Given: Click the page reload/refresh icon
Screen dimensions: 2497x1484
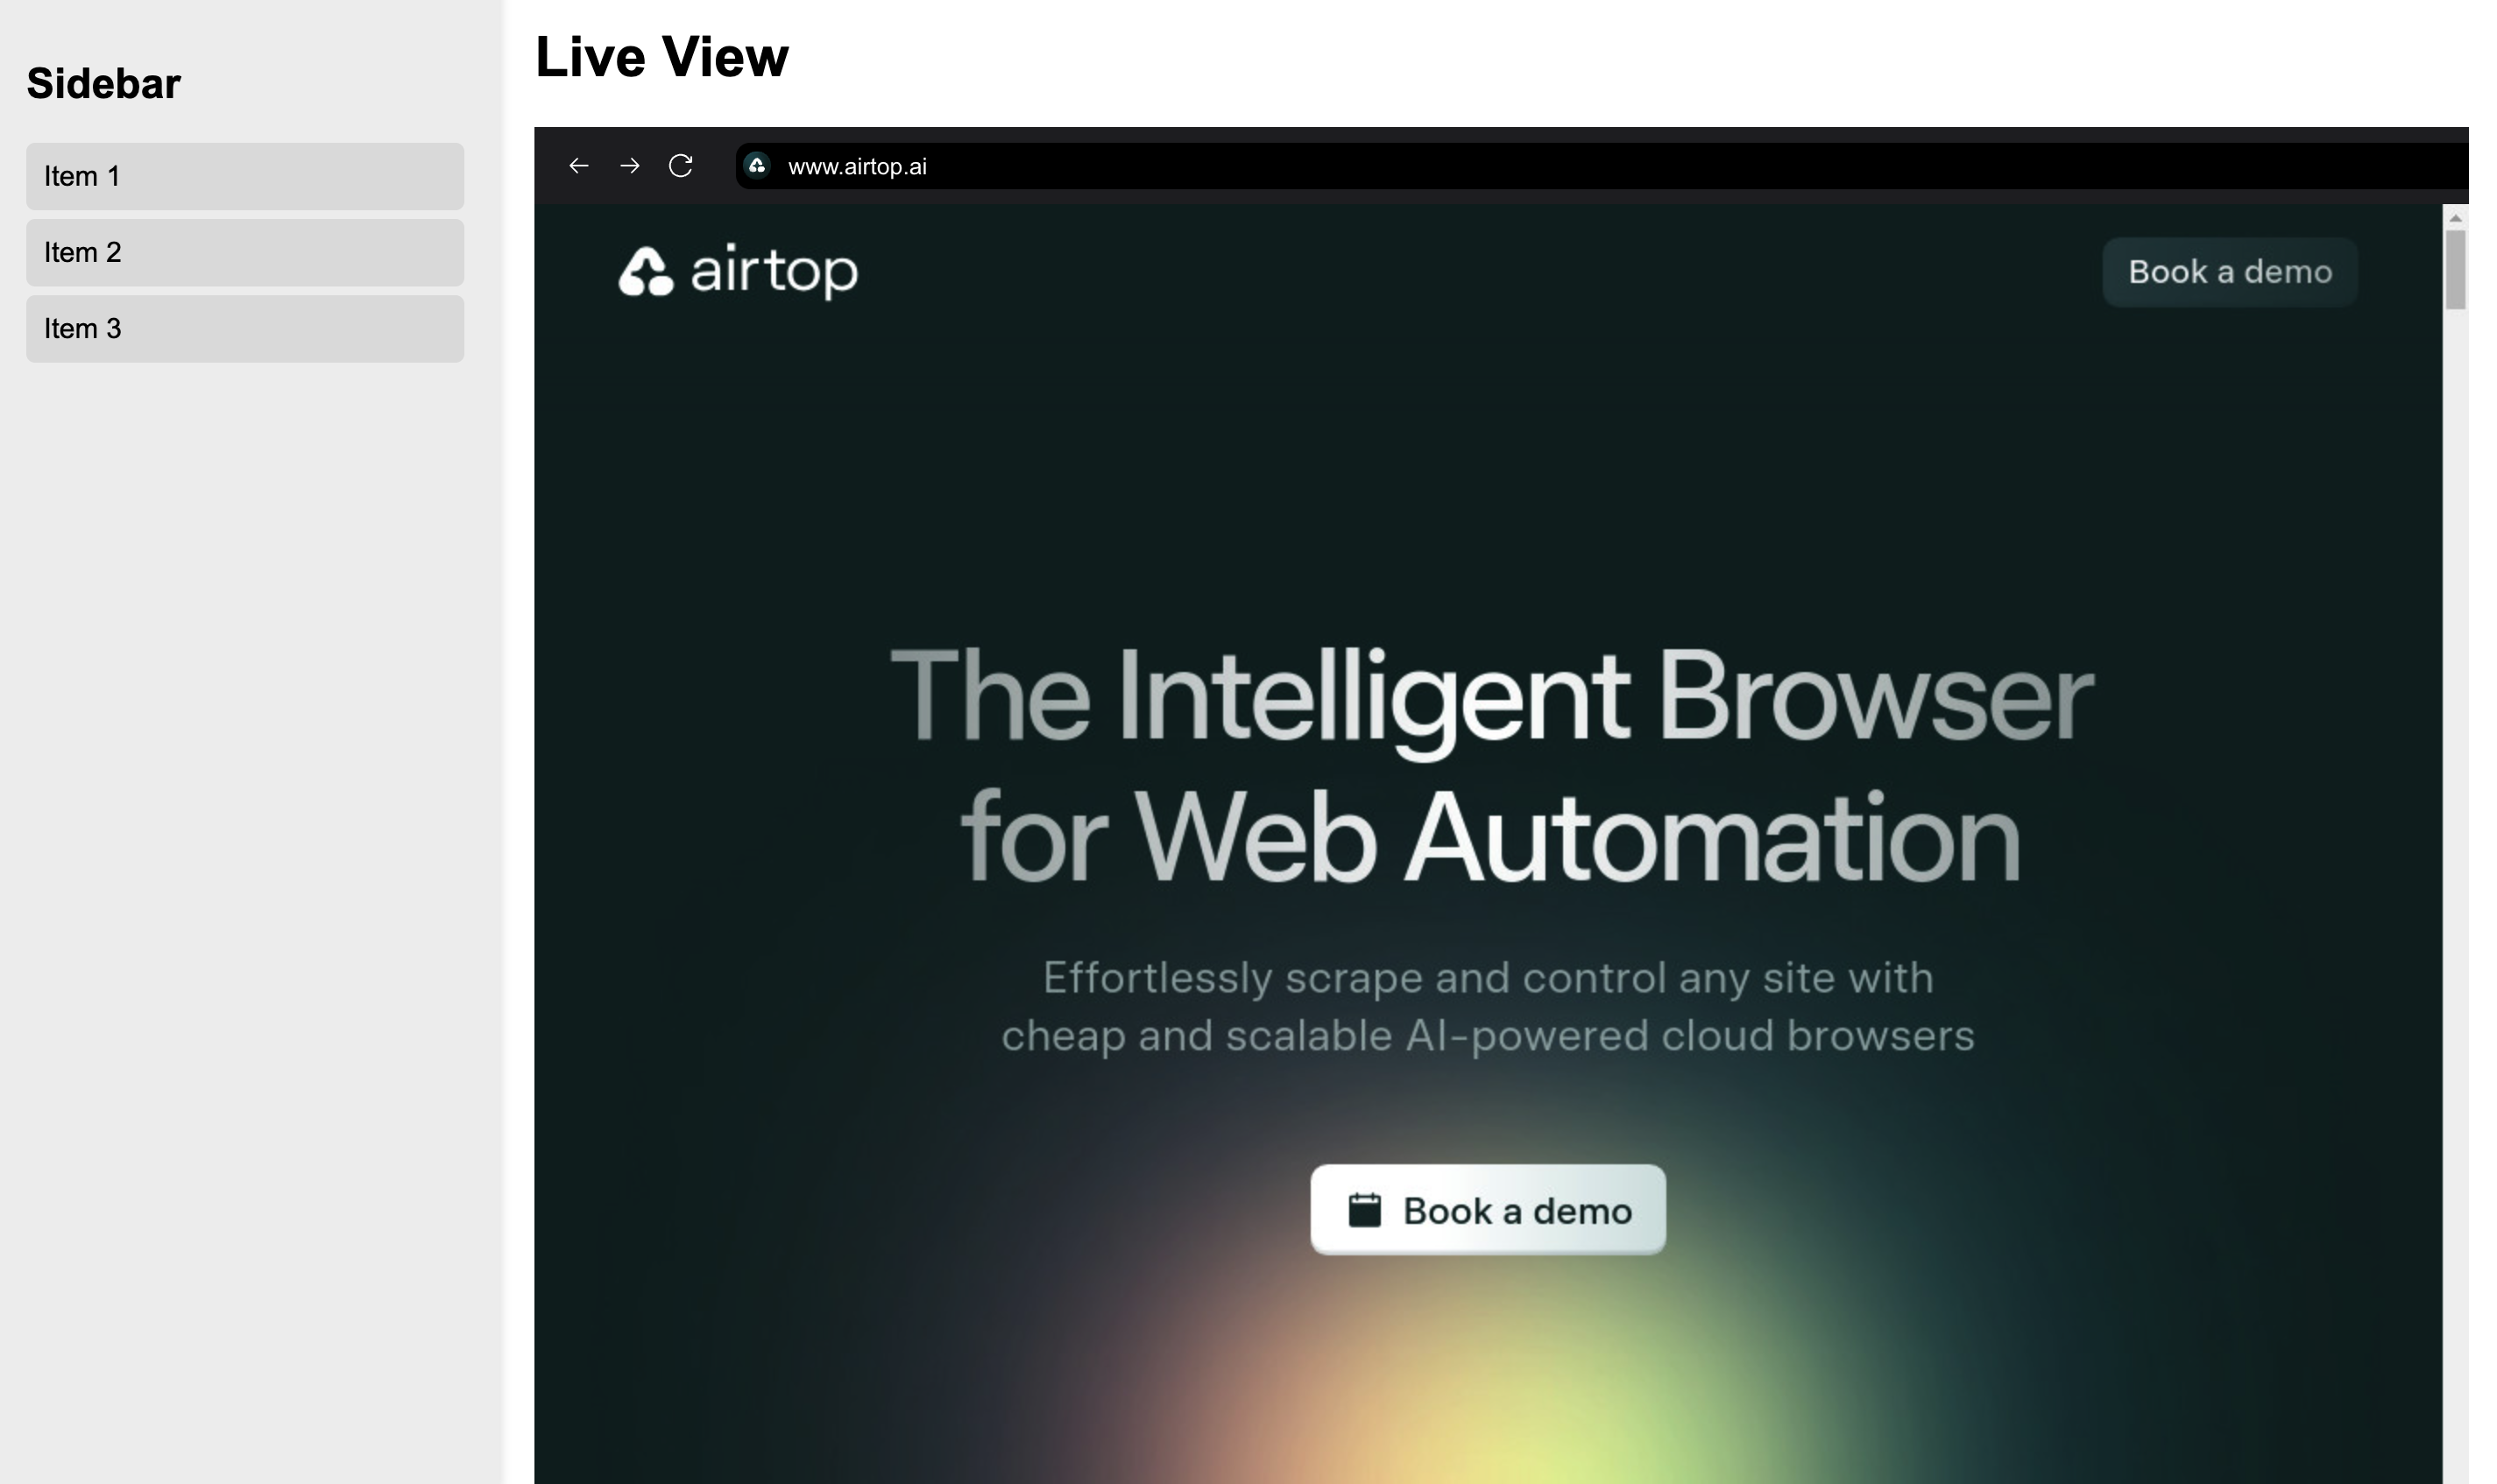Looking at the screenshot, I should tap(680, 165).
